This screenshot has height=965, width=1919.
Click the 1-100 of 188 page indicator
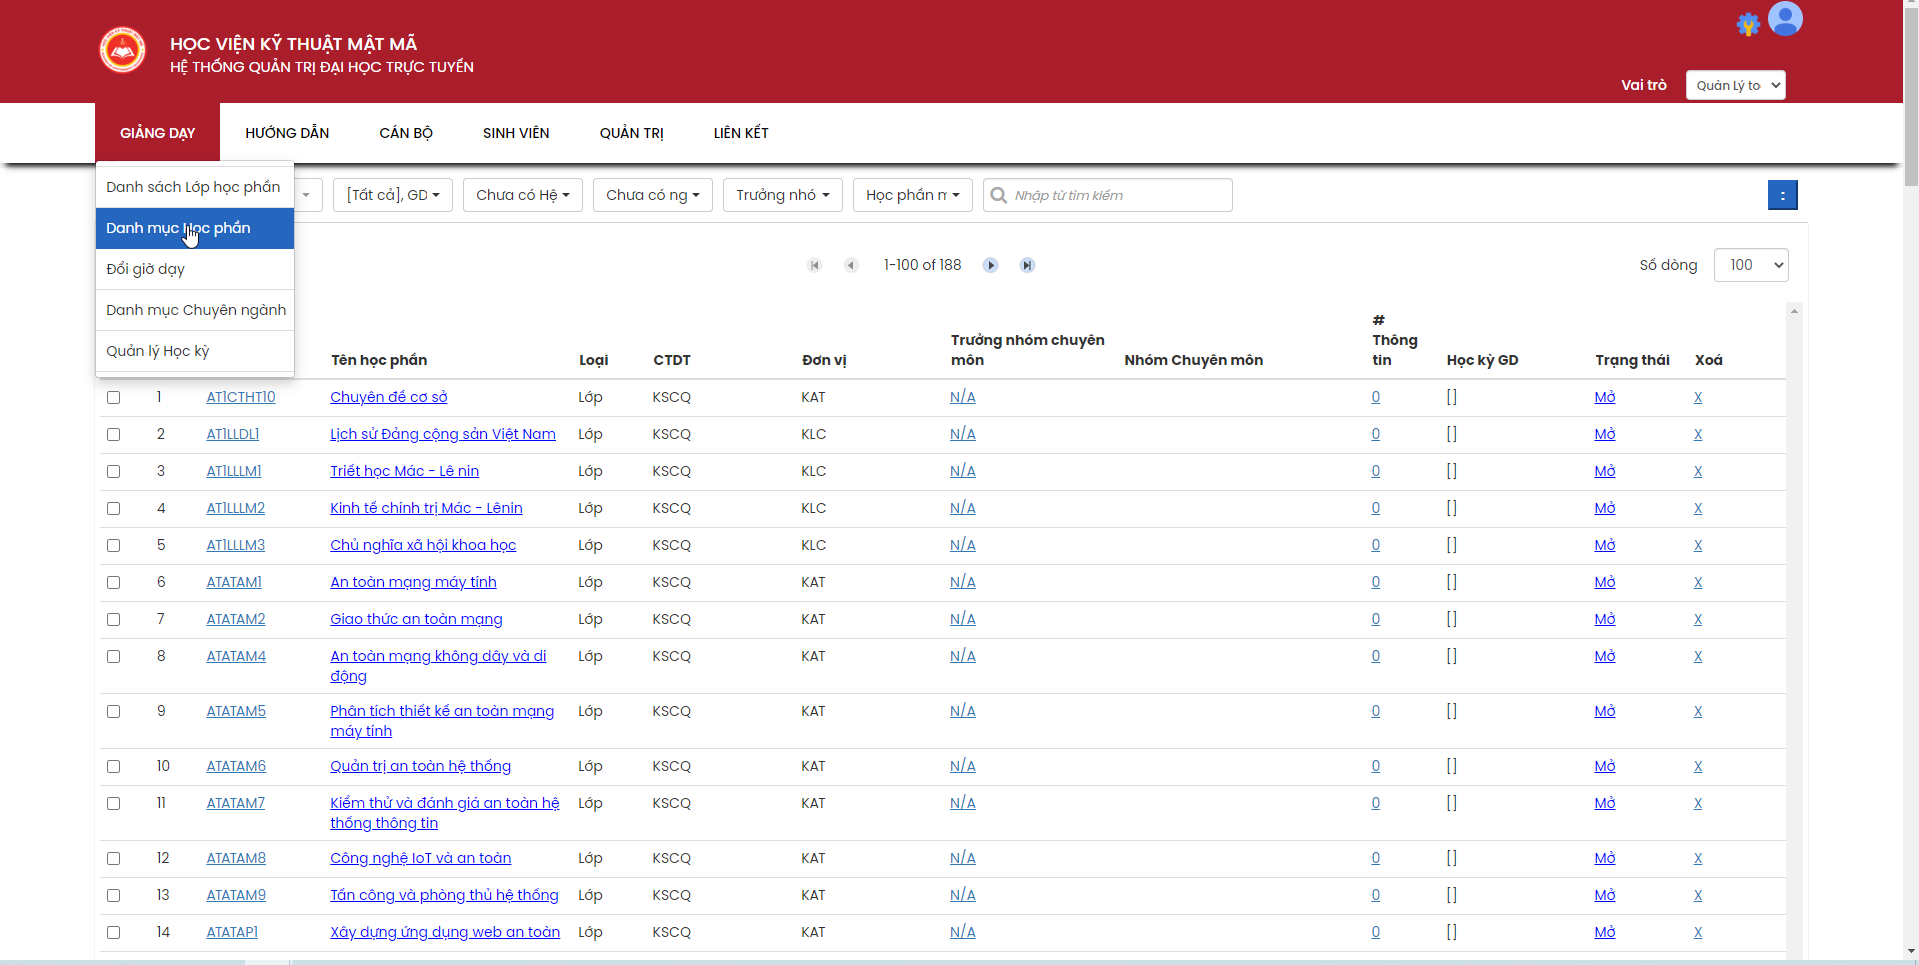pos(922,265)
